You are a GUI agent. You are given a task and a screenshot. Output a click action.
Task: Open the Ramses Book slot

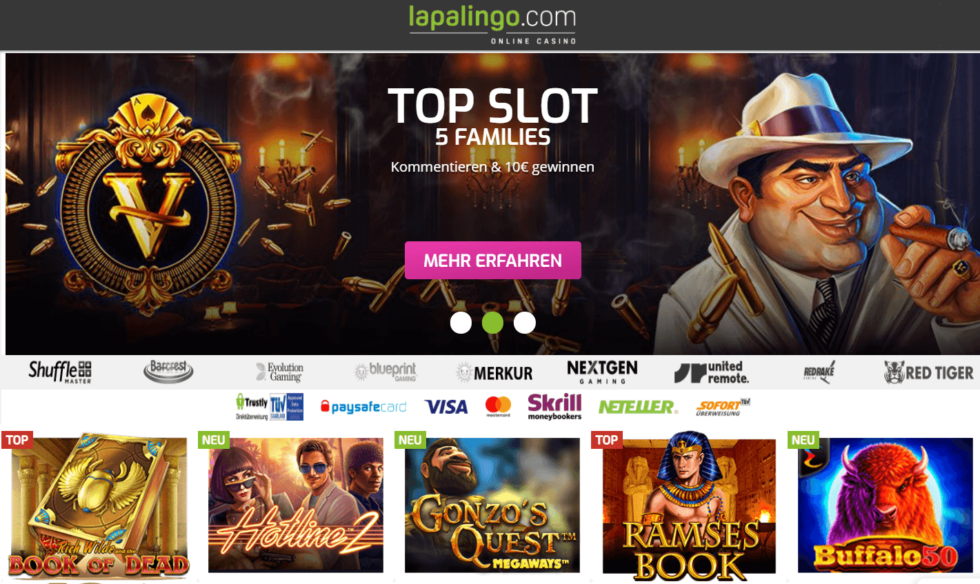tap(689, 505)
